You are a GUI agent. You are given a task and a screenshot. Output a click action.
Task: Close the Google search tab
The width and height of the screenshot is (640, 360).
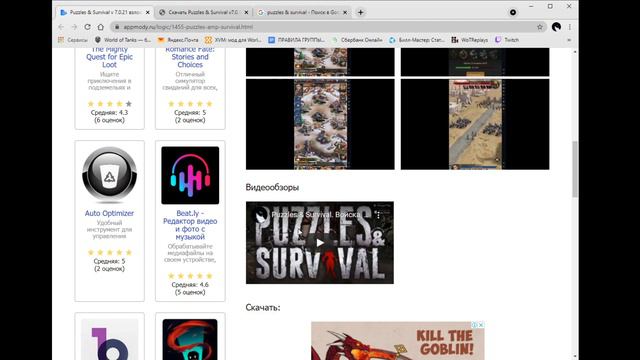tap(345, 13)
